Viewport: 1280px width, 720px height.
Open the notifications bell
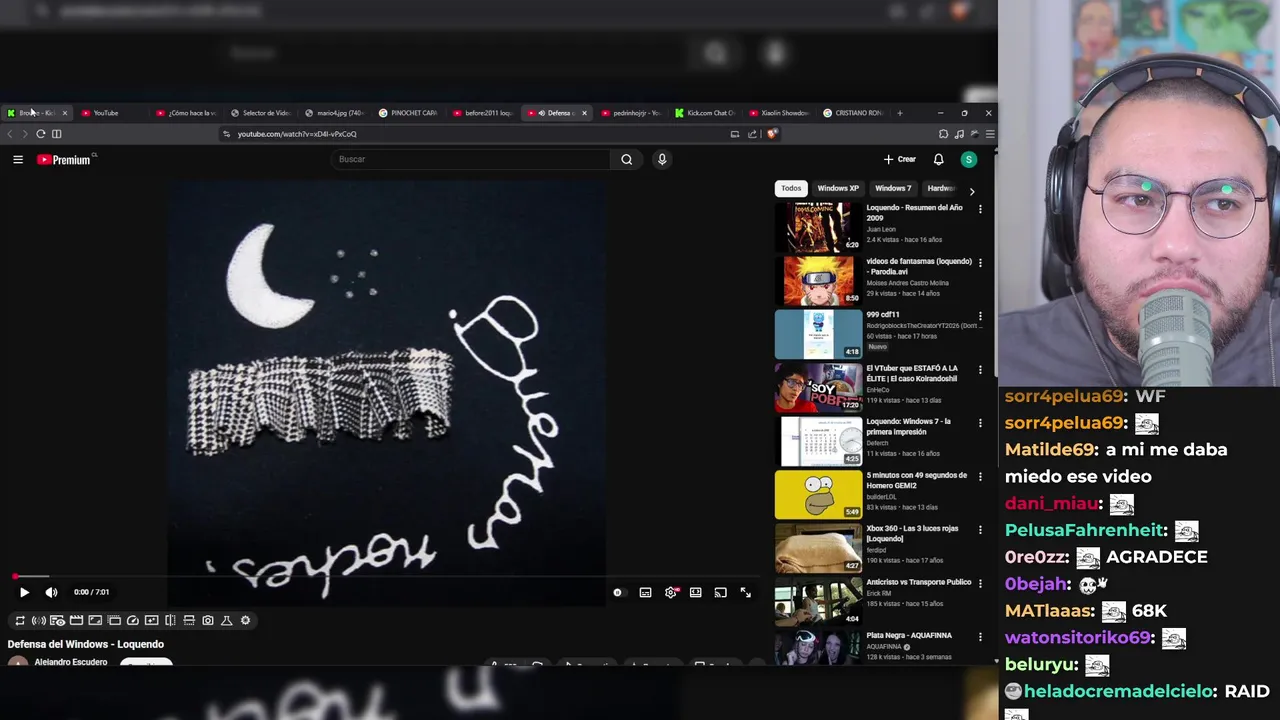pyautogui.click(x=938, y=159)
